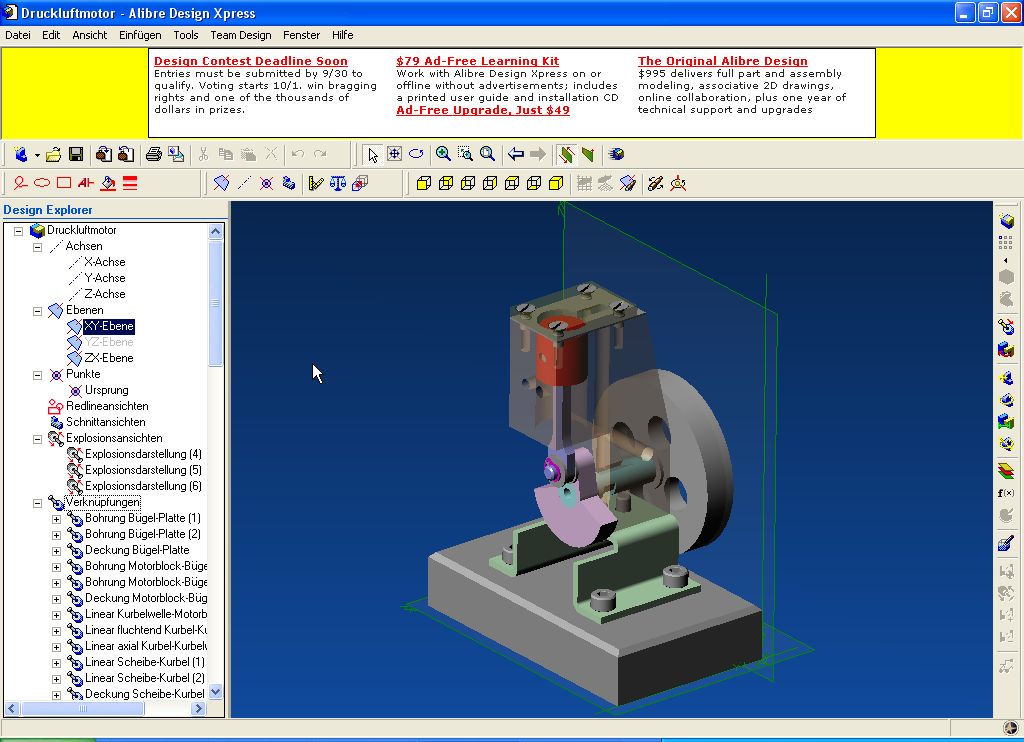Collapse the Achsen tree node
The image size is (1024, 742).
pyautogui.click(x=37, y=247)
